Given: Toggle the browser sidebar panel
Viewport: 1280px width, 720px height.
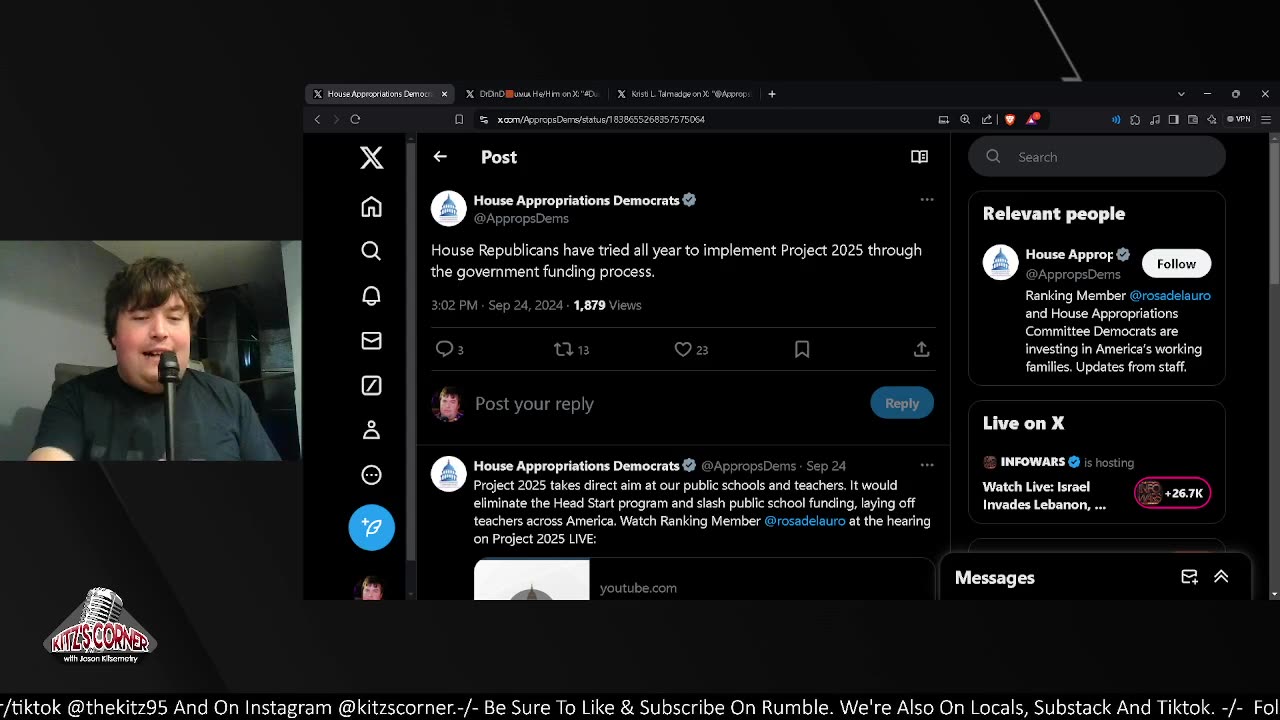Looking at the screenshot, I should (1174, 119).
